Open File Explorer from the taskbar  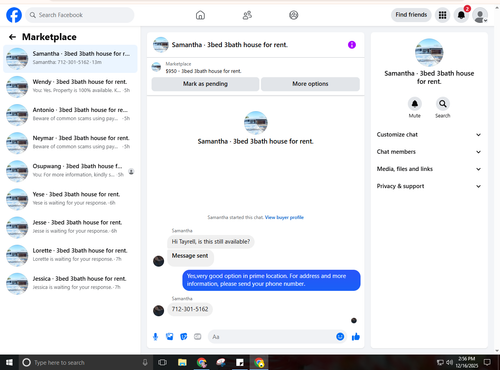[x=182, y=362]
